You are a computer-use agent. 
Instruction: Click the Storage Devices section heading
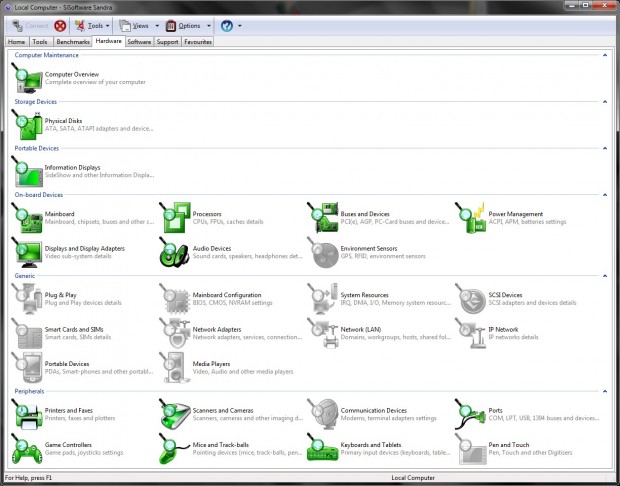coord(36,102)
